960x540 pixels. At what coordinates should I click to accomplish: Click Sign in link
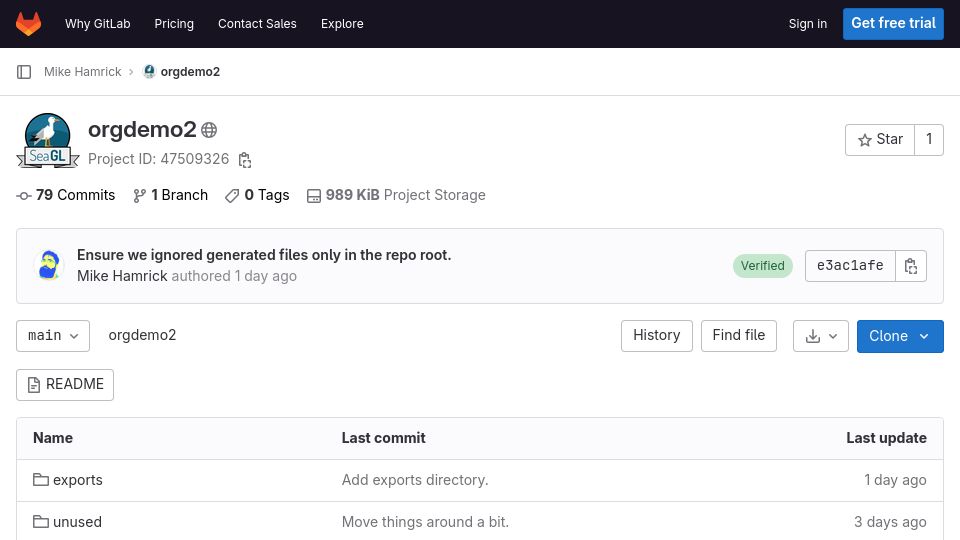click(x=808, y=24)
